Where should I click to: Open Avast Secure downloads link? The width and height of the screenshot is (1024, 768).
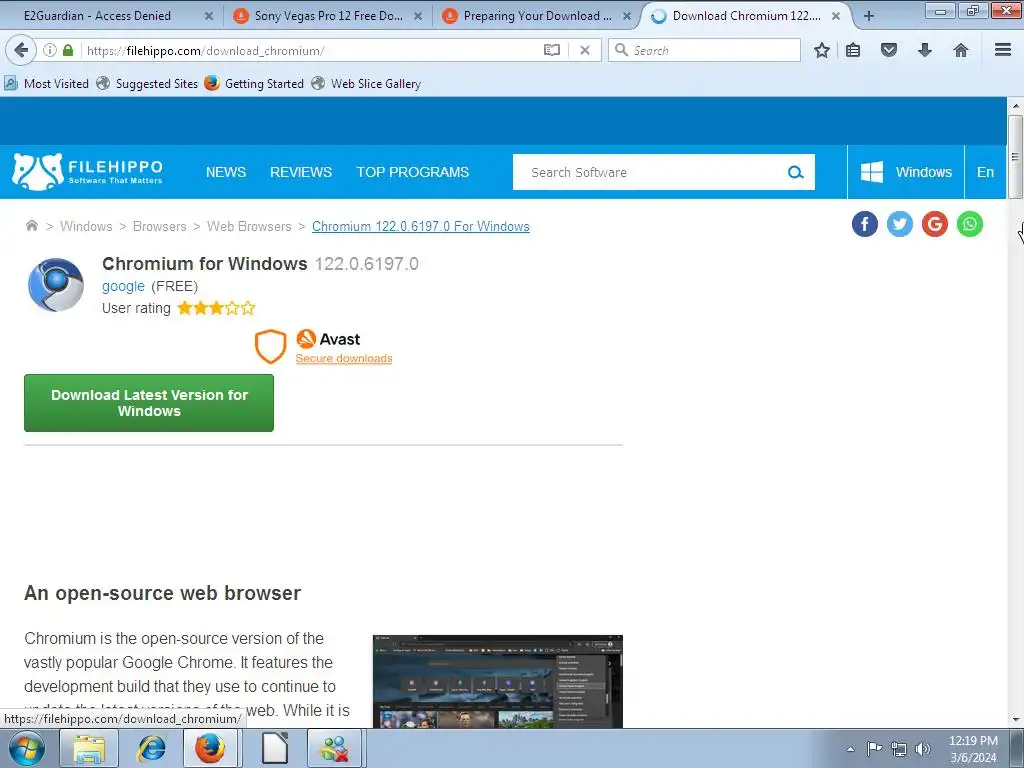344,358
